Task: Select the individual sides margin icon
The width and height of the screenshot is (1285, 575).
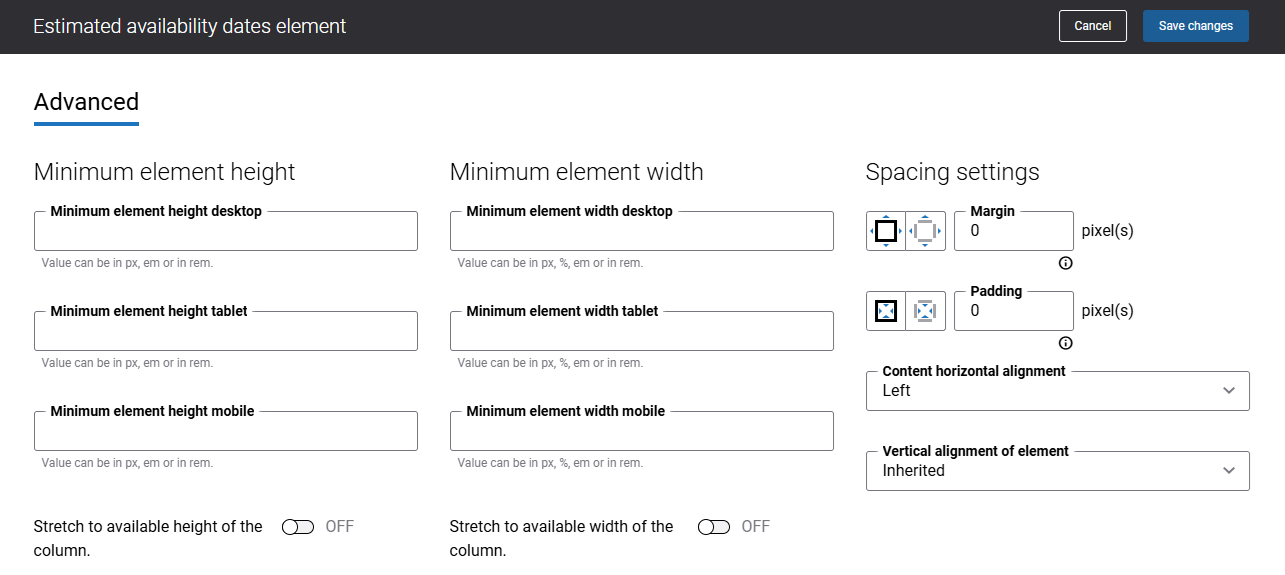Action: (925, 231)
